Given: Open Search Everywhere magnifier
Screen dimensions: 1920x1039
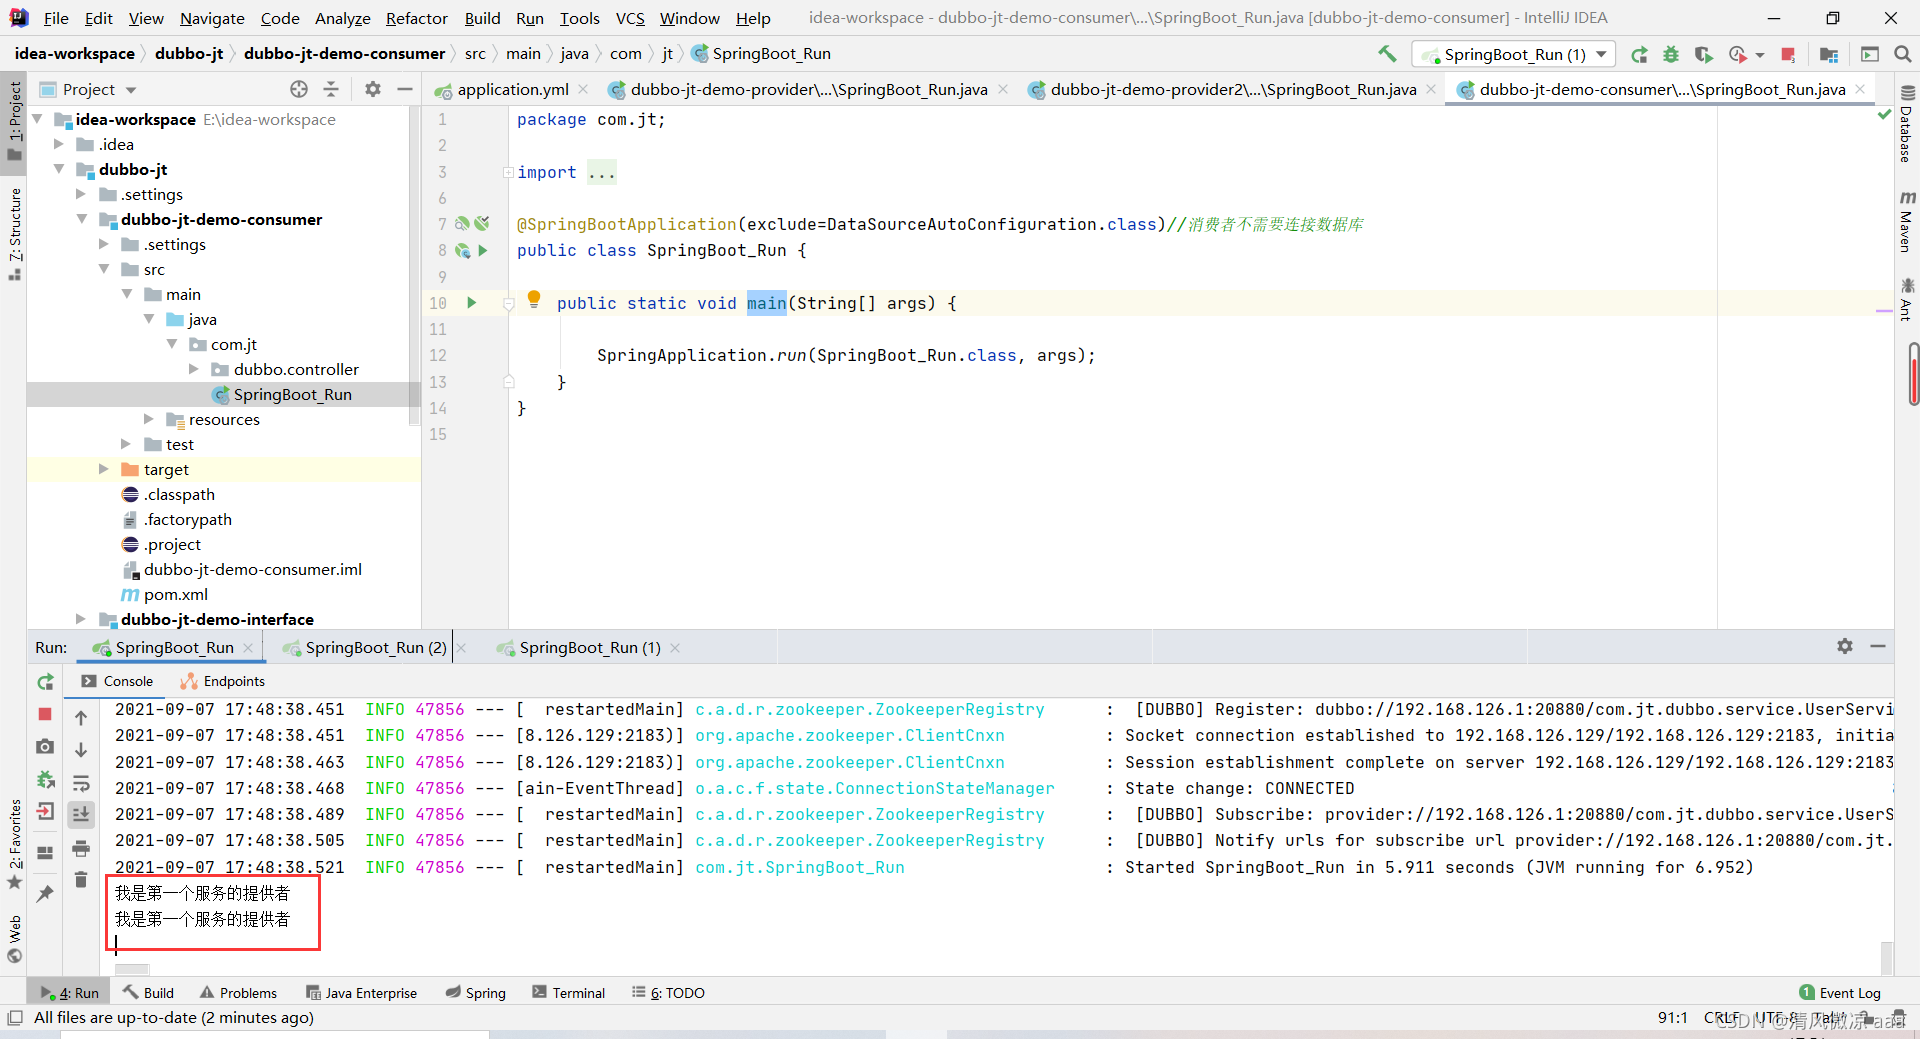Looking at the screenshot, I should pos(1903,54).
